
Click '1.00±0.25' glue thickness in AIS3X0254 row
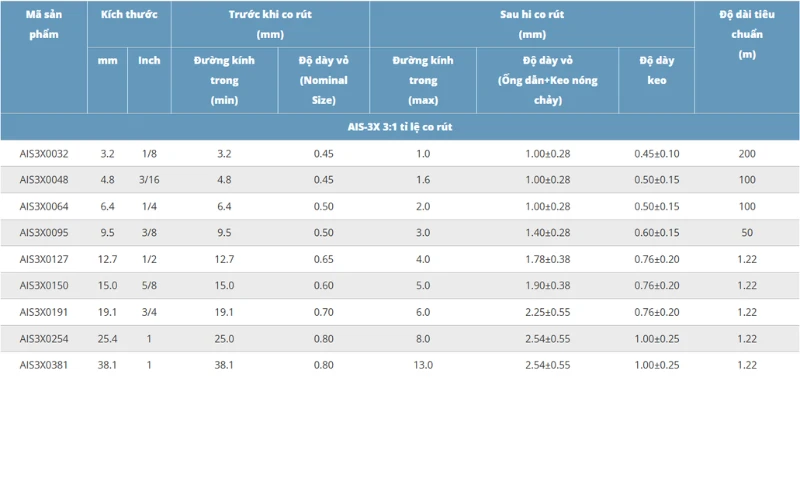click(x=657, y=338)
